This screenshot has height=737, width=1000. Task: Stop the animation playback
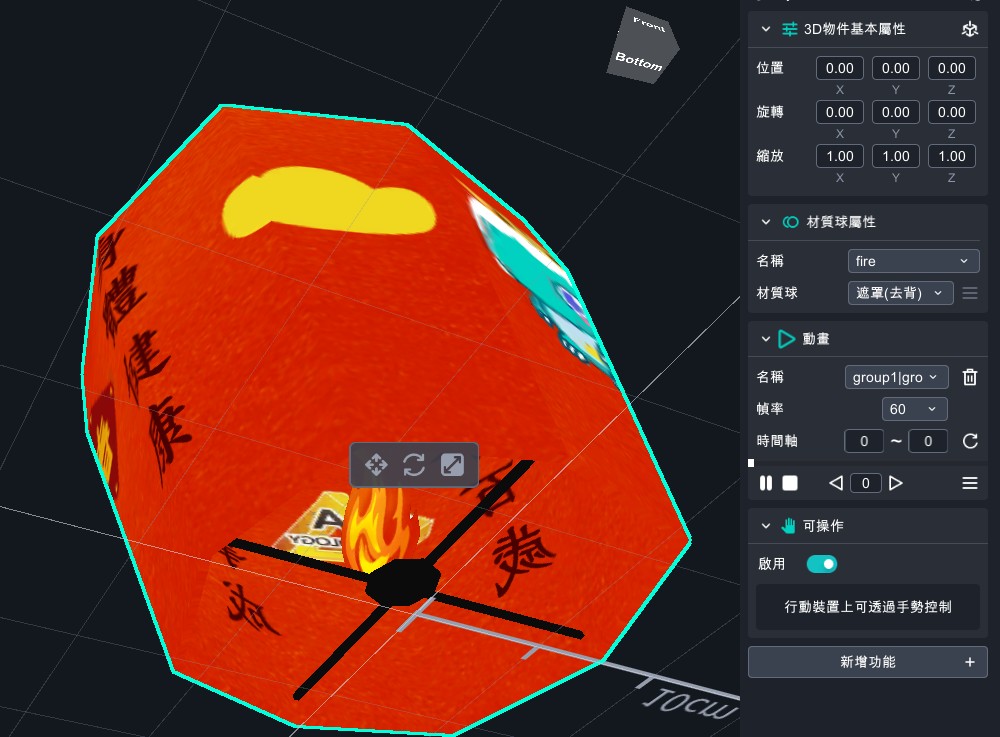click(790, 483)
